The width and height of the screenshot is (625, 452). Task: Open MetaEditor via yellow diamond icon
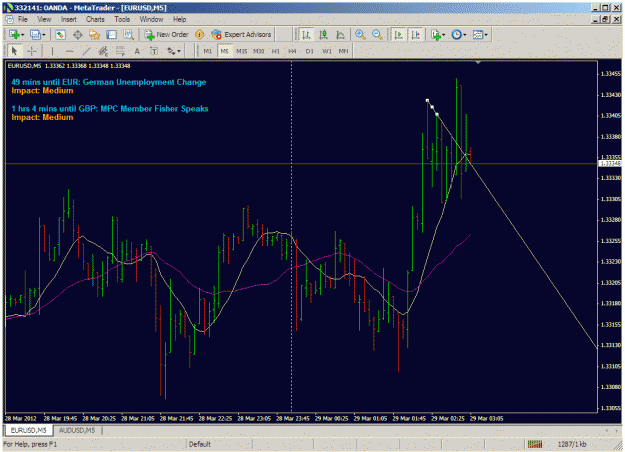(x=200, y=35)
